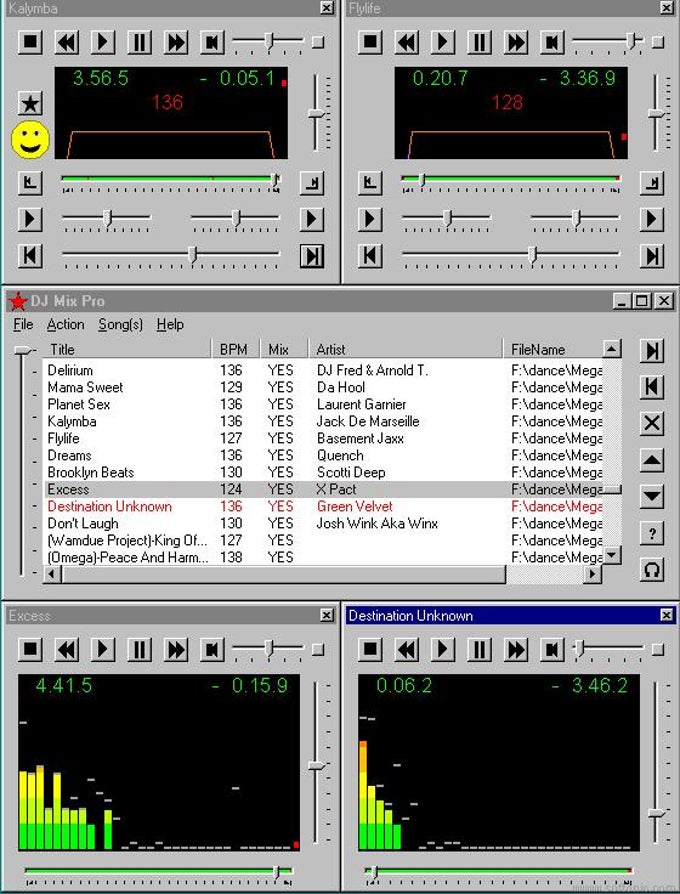Image resolution: width=680 pixels, height=894 pixels.
Task: Open the Help menu
Action: tap(170, 324)
